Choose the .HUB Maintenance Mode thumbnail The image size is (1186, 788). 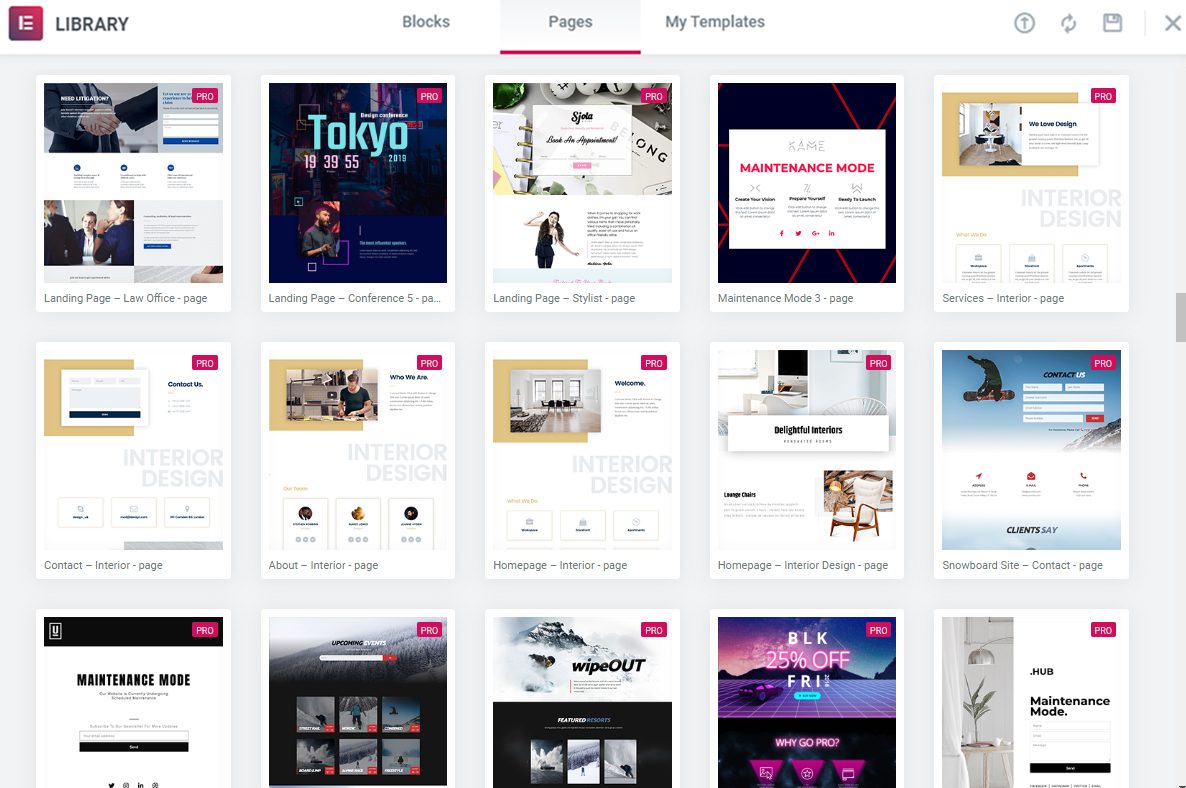tap(1032, 703)
